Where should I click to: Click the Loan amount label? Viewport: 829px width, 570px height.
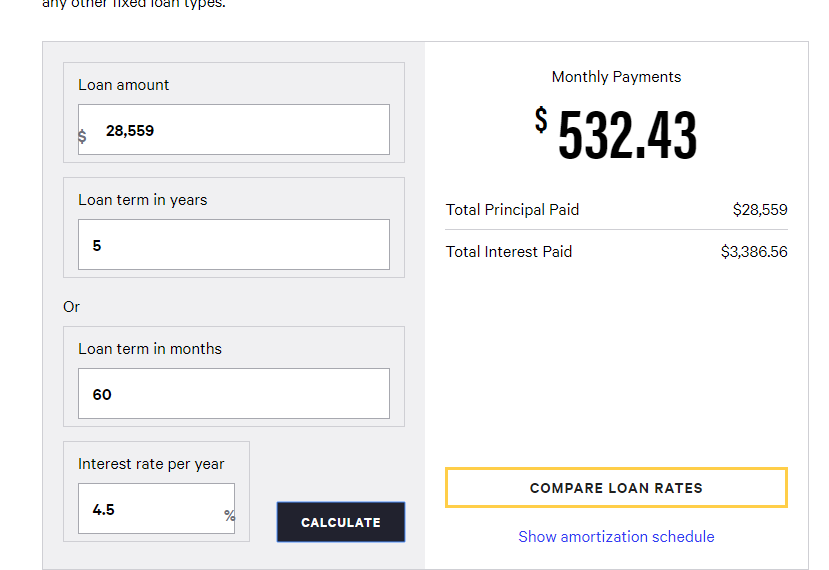[x=124, y=85]
